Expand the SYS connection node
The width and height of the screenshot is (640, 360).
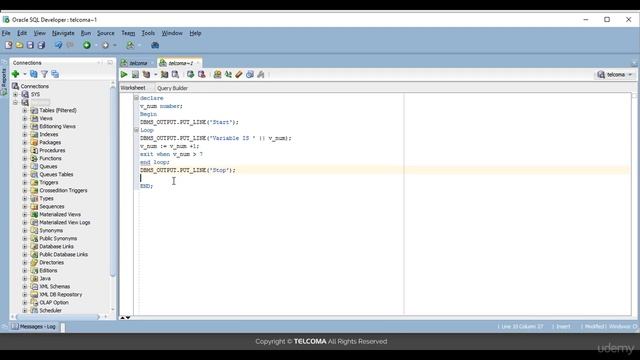[16, 94]
